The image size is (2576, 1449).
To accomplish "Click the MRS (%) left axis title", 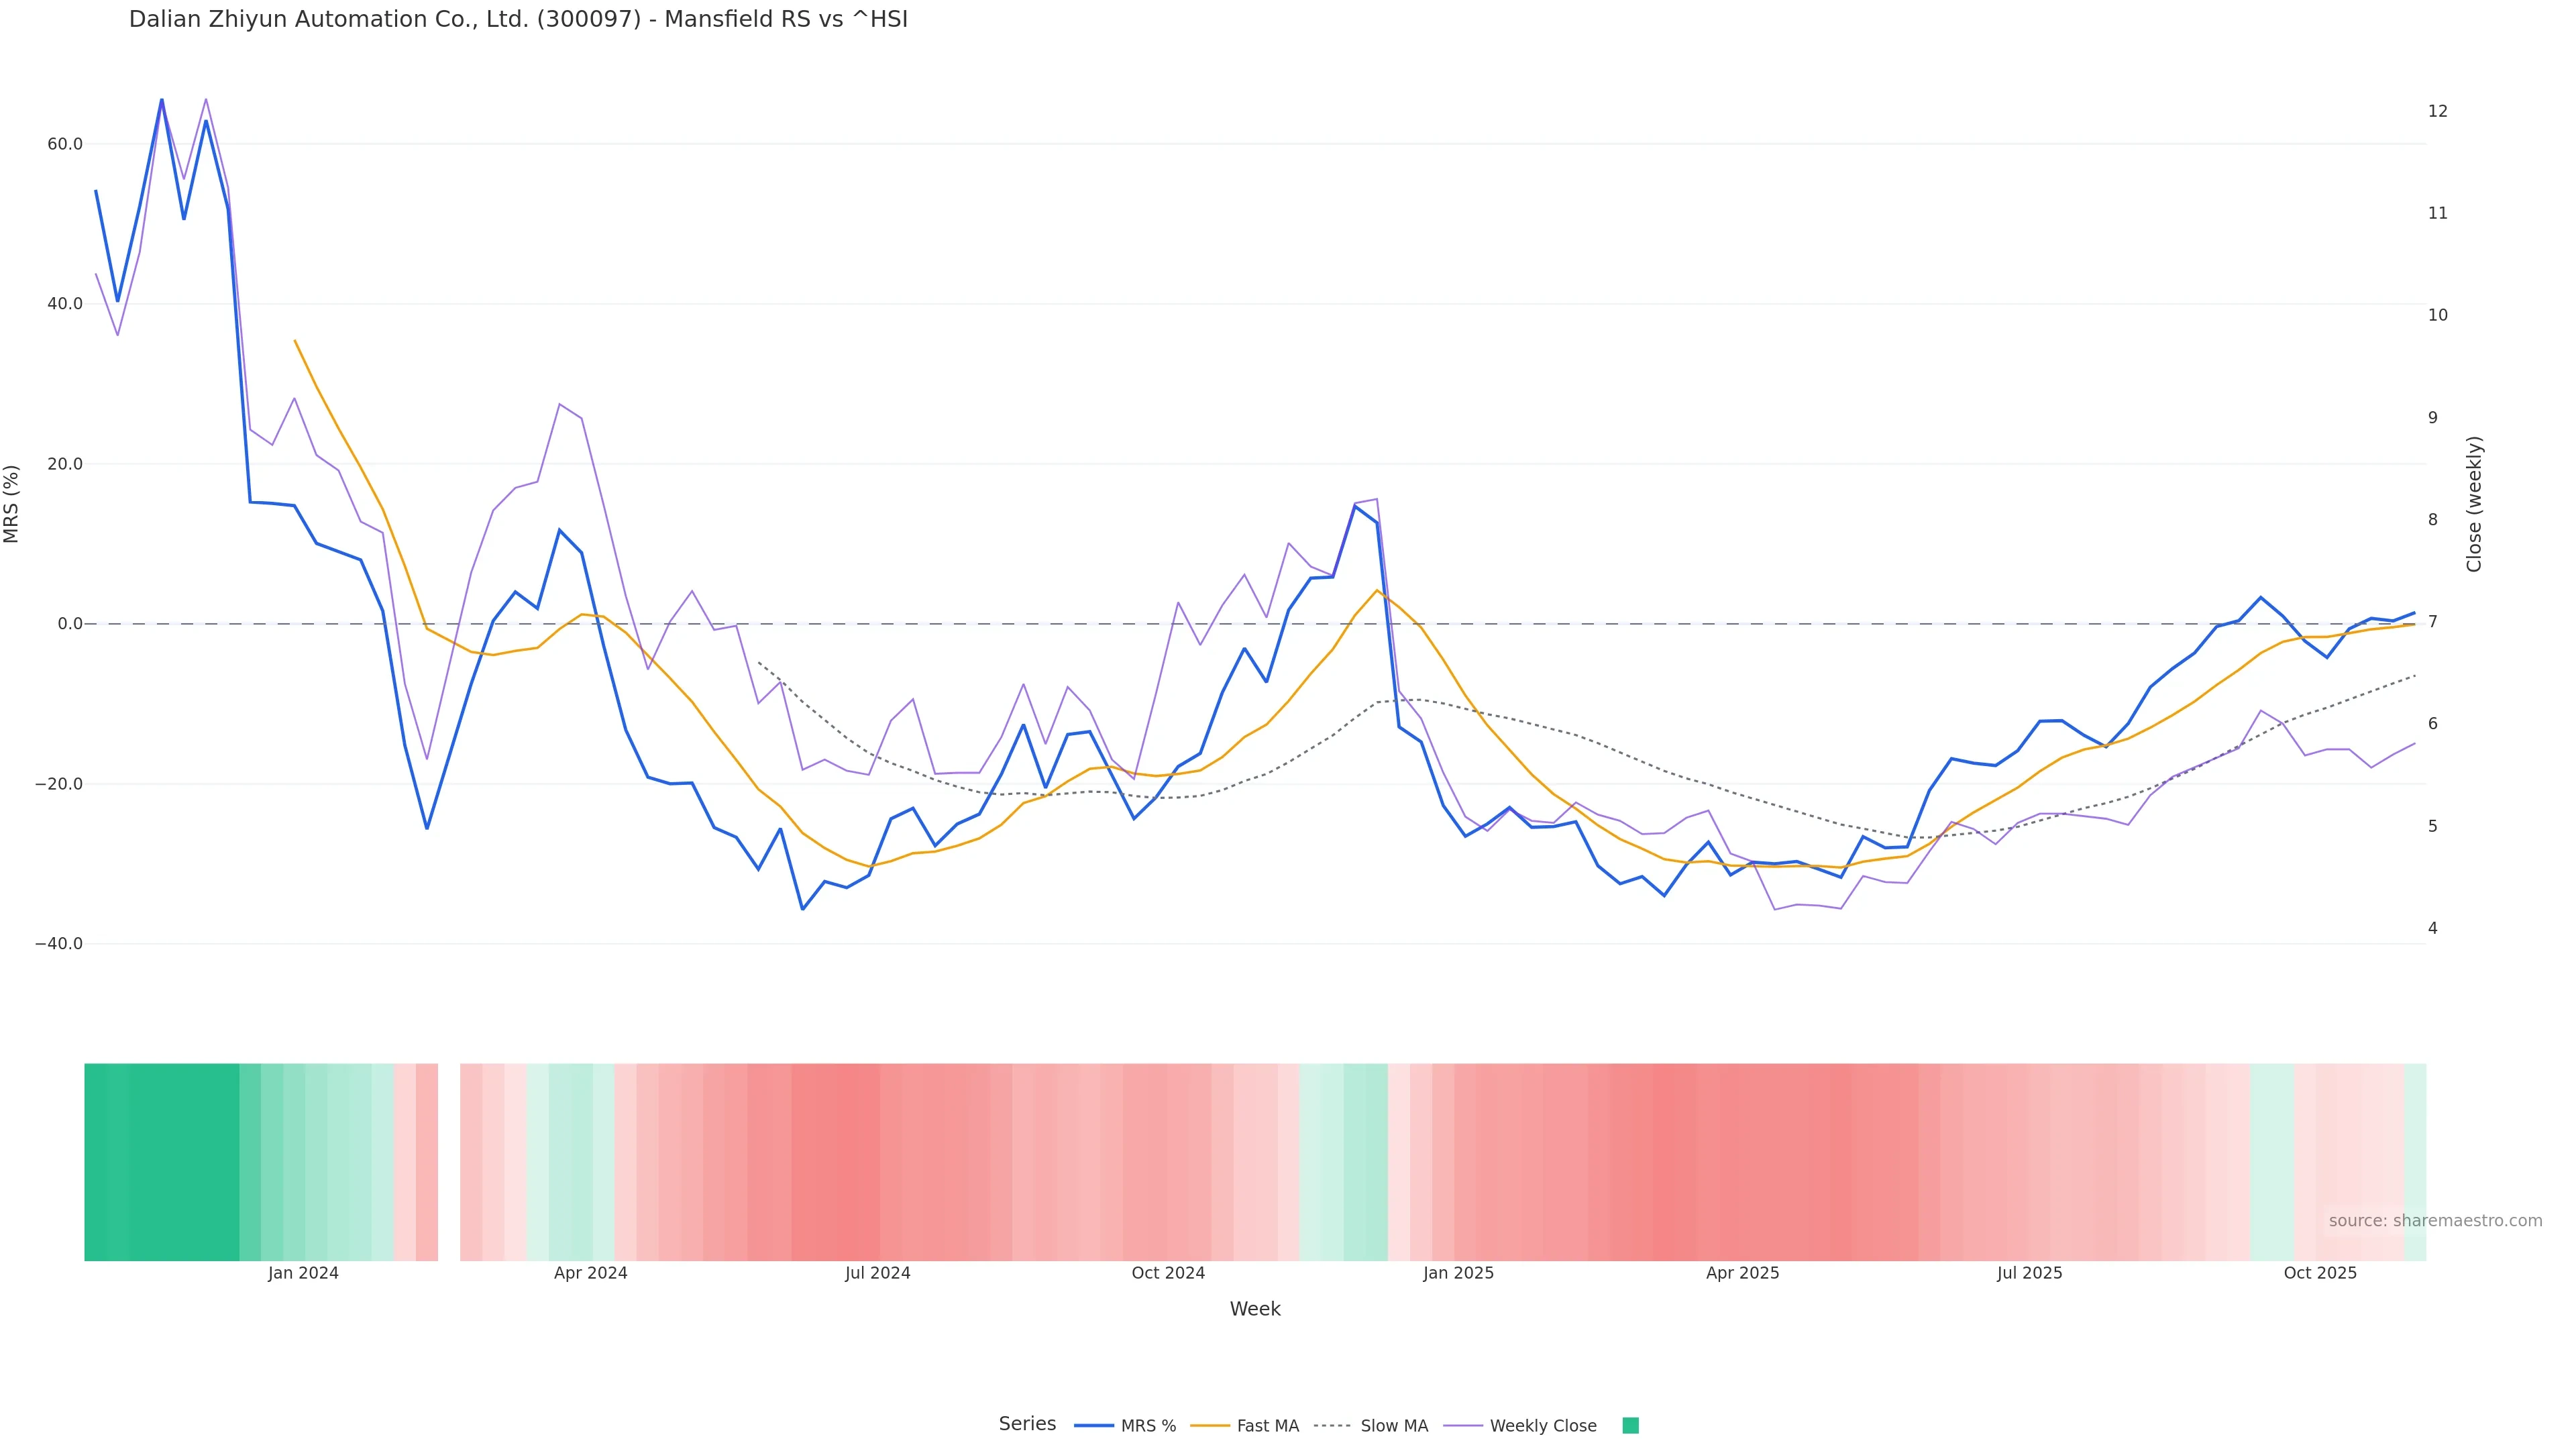I will point(12,504).
